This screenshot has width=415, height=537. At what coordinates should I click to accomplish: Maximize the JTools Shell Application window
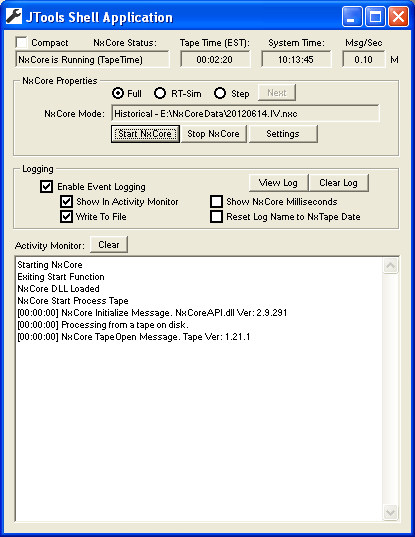[375, 16]
